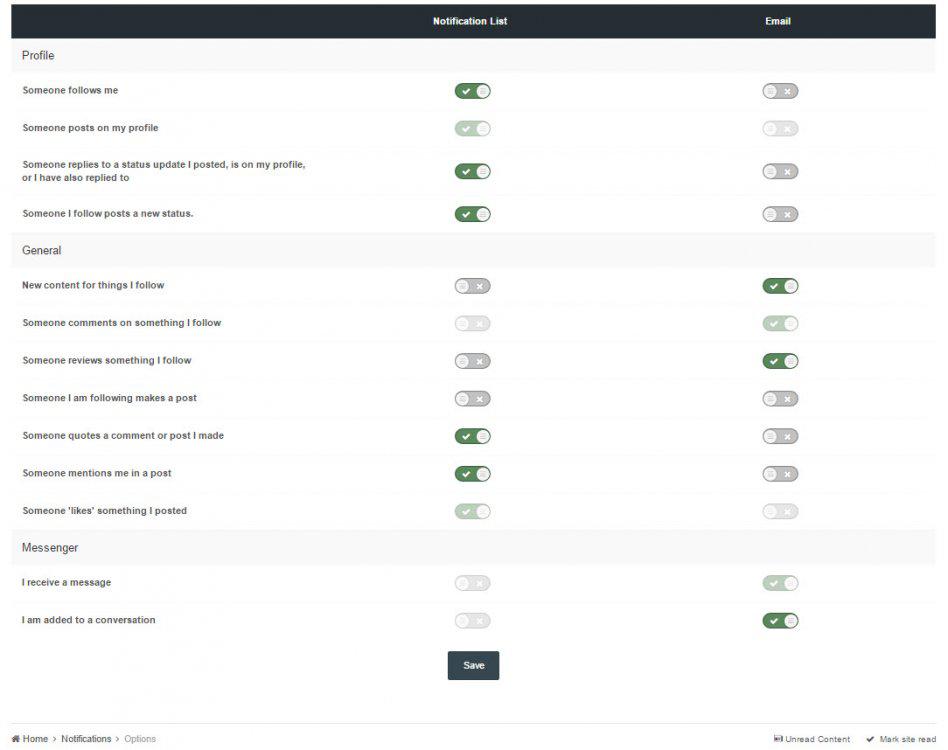Click Mark site read link
948x750 pixels.
pos(907,739)
